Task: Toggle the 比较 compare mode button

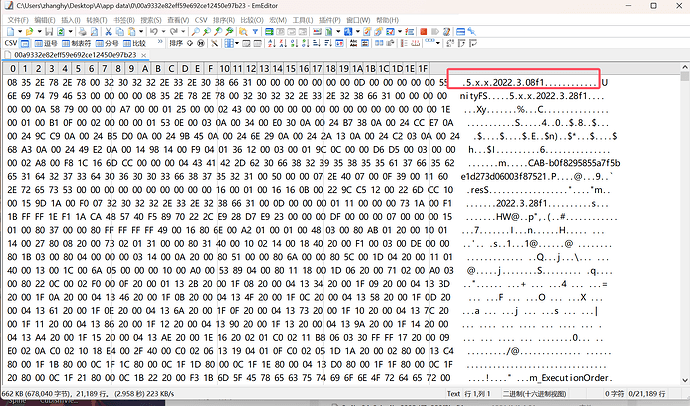Action: click(x=134, y=43)
